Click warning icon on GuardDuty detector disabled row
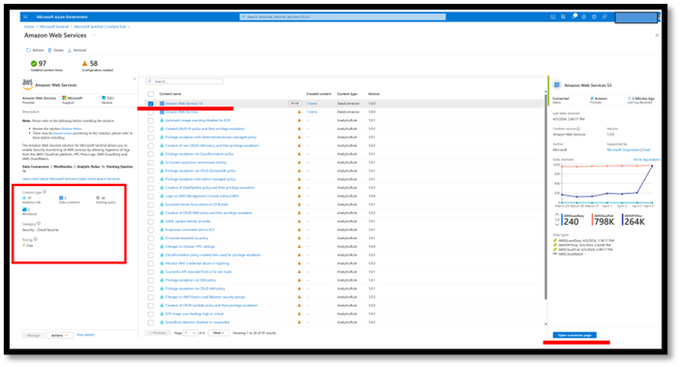 299,322
